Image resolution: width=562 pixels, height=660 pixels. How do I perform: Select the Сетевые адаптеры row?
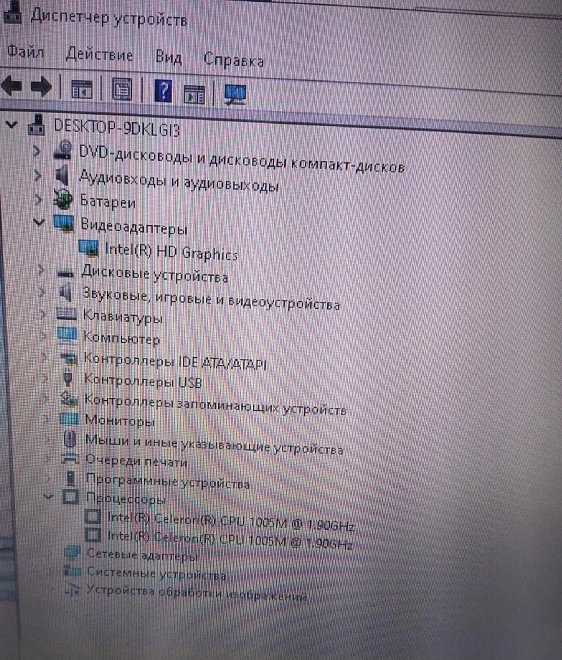point(142,555)
